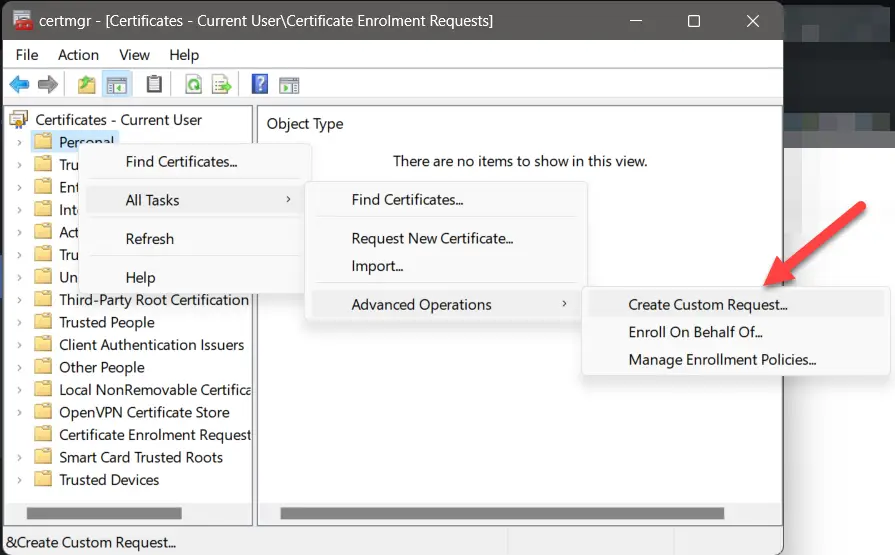This screenshot has width=895, height=555.
Task: Open the Action menu in menu bar
Action: point(78,55)
